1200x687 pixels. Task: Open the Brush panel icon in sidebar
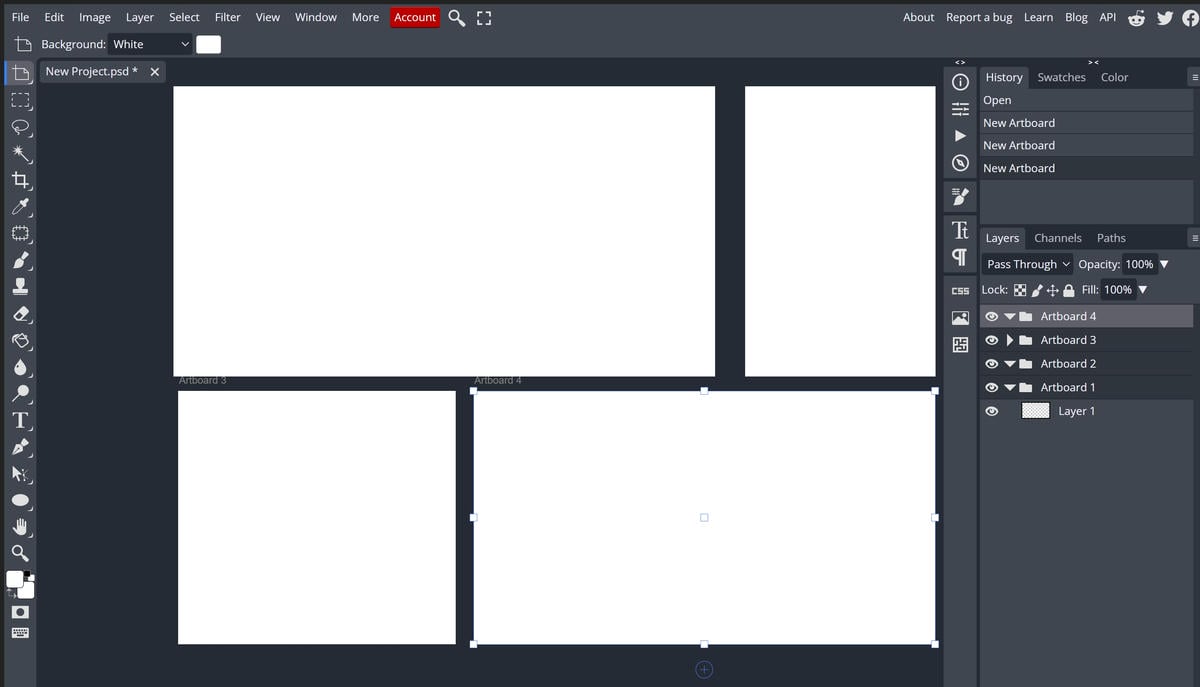coord(960,196)
